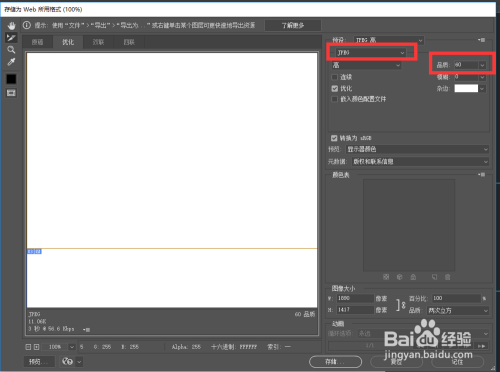Click the 品质 quality value field
This screenshot has width=500, height=372.
click(x=466, y=65)
